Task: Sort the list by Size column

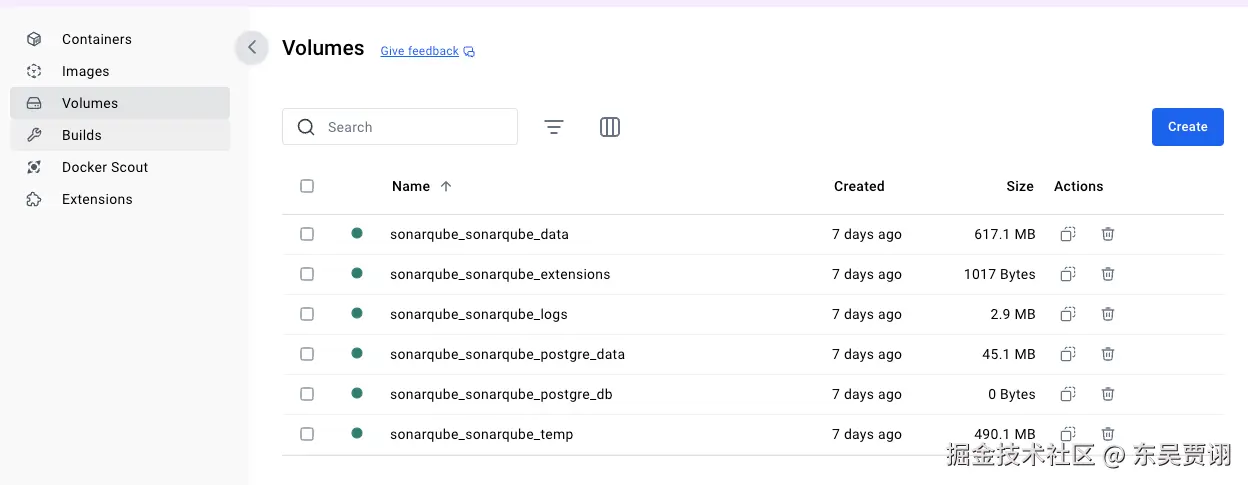Action: [x=1019, y=186]
